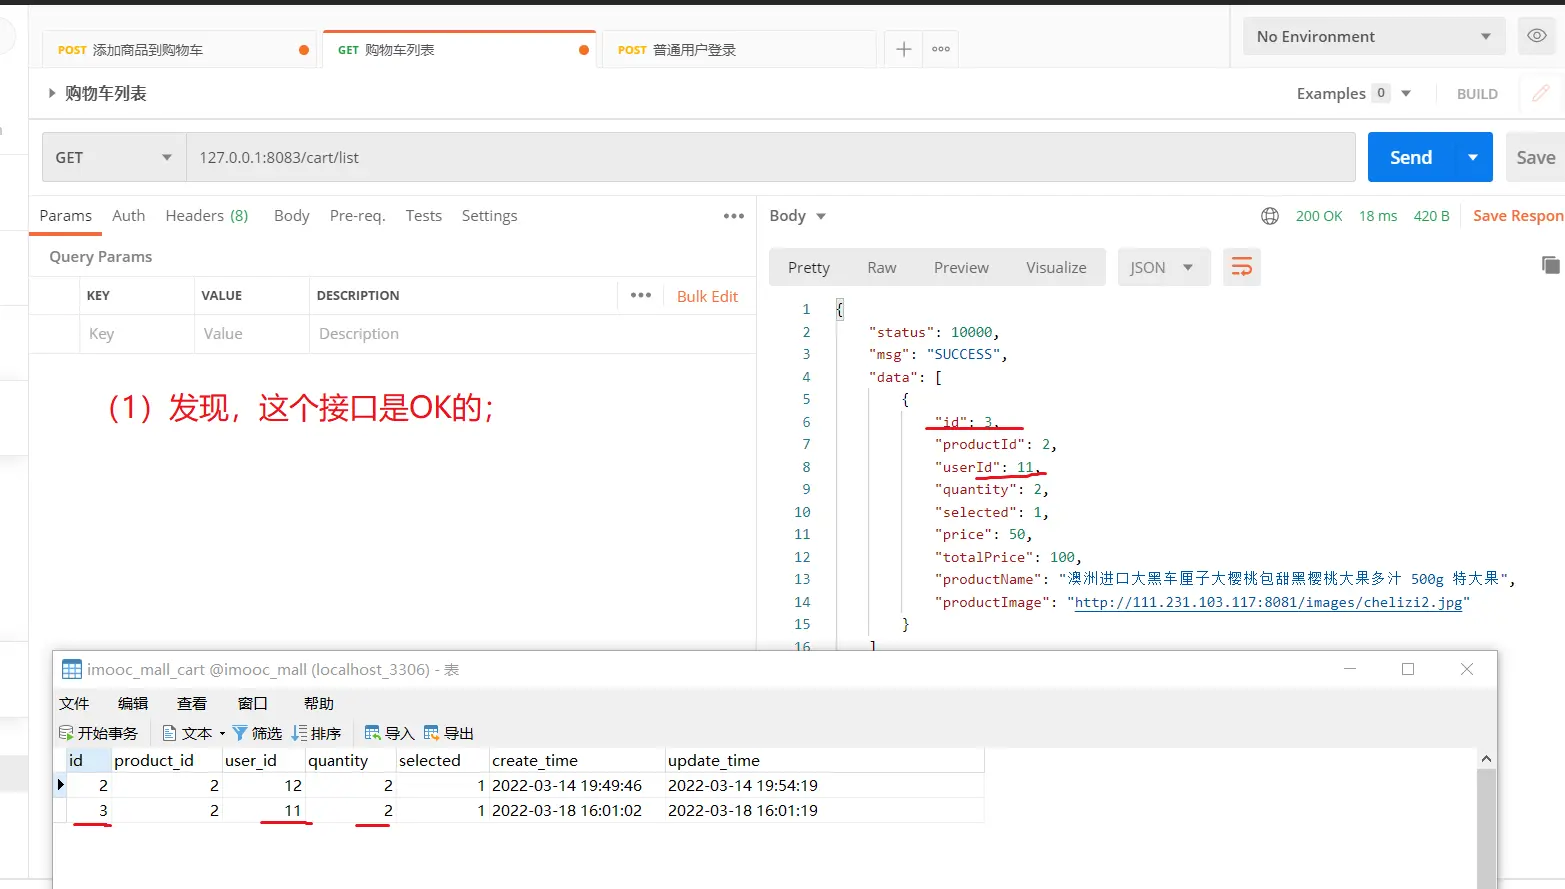
Task: Open the GET method dropdown
Action: tap(113, 158)
